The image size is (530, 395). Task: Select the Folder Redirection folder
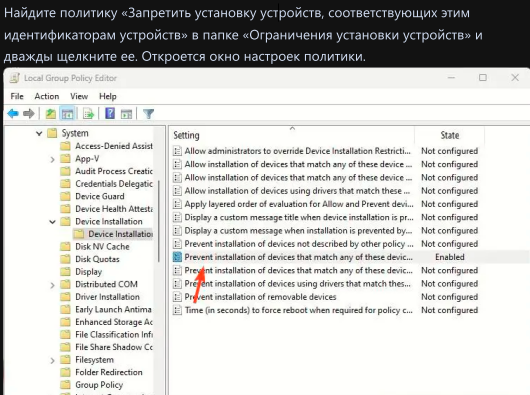[x=101, y=372]
